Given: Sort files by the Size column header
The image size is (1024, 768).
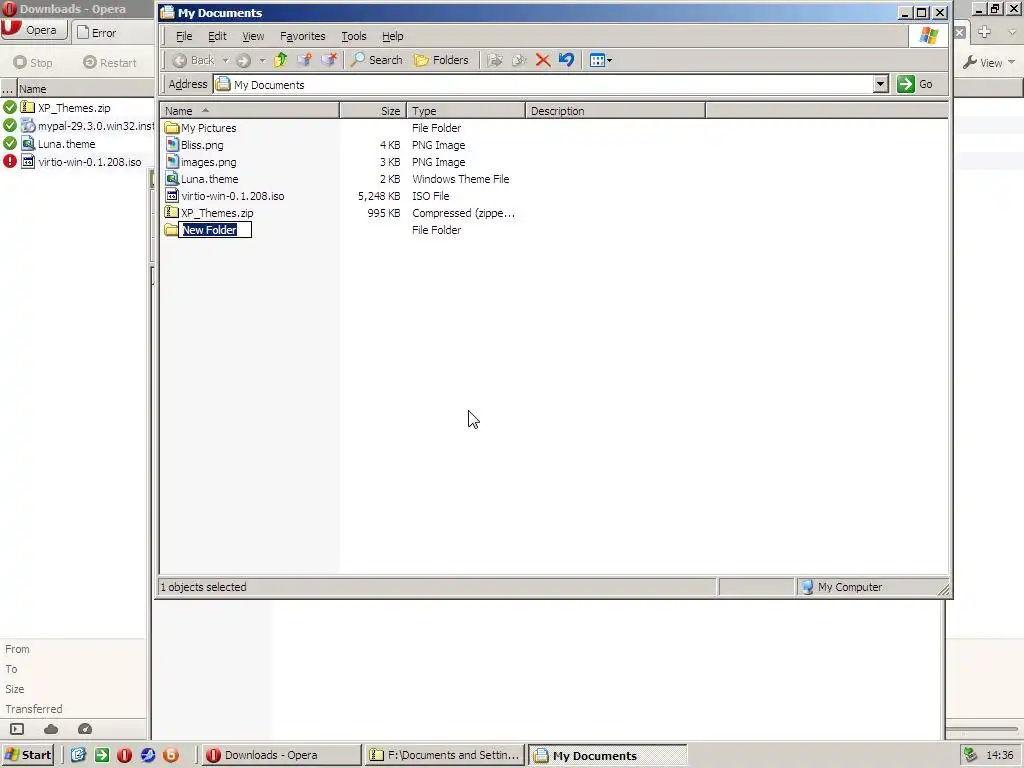Looking at the screenshot, I should [373, 111].
